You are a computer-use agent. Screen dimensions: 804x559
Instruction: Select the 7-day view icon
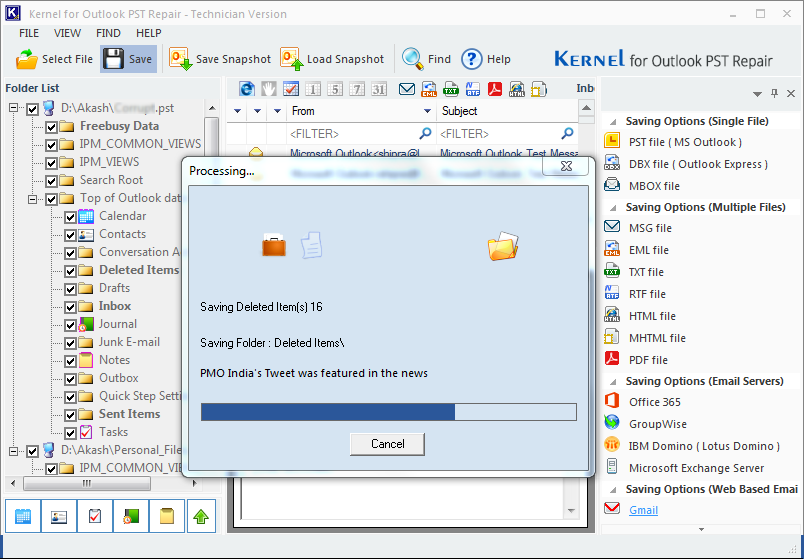[357, 89]
